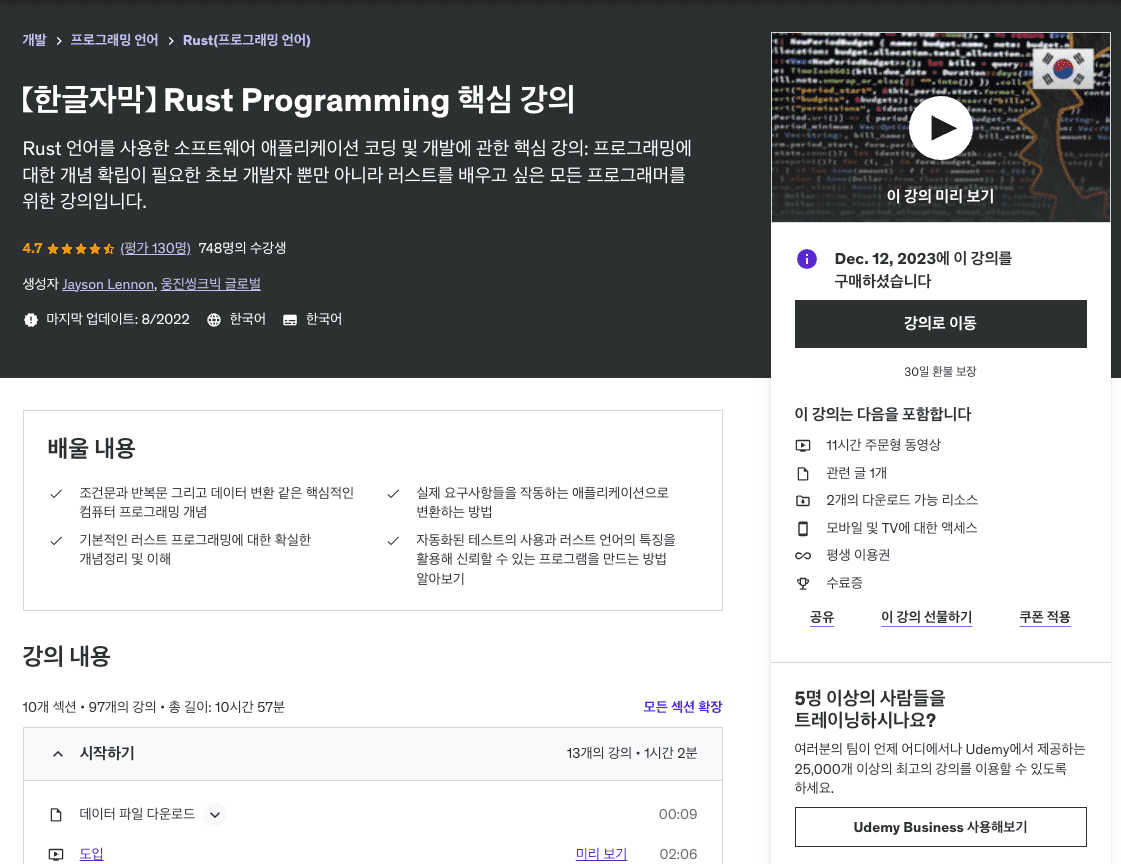The width and height of the screenshot is (1121, 864).
Task: Click the last-updated badge icon
Action: click(x=31, y=320)
